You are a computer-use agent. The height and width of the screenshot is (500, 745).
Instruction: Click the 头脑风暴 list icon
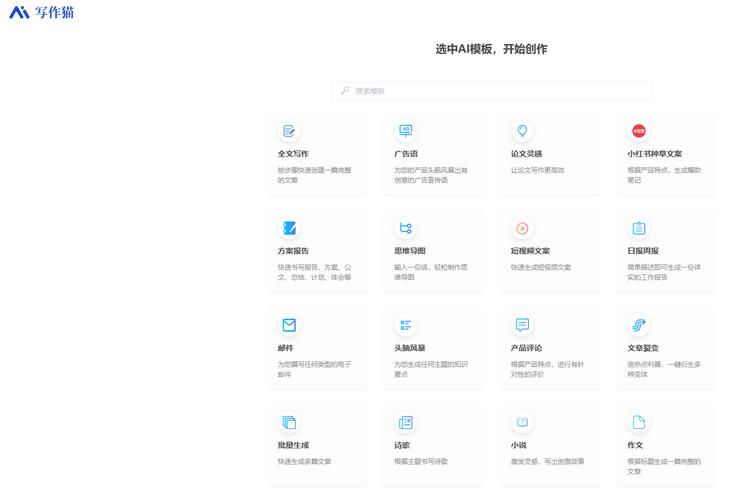406,325
